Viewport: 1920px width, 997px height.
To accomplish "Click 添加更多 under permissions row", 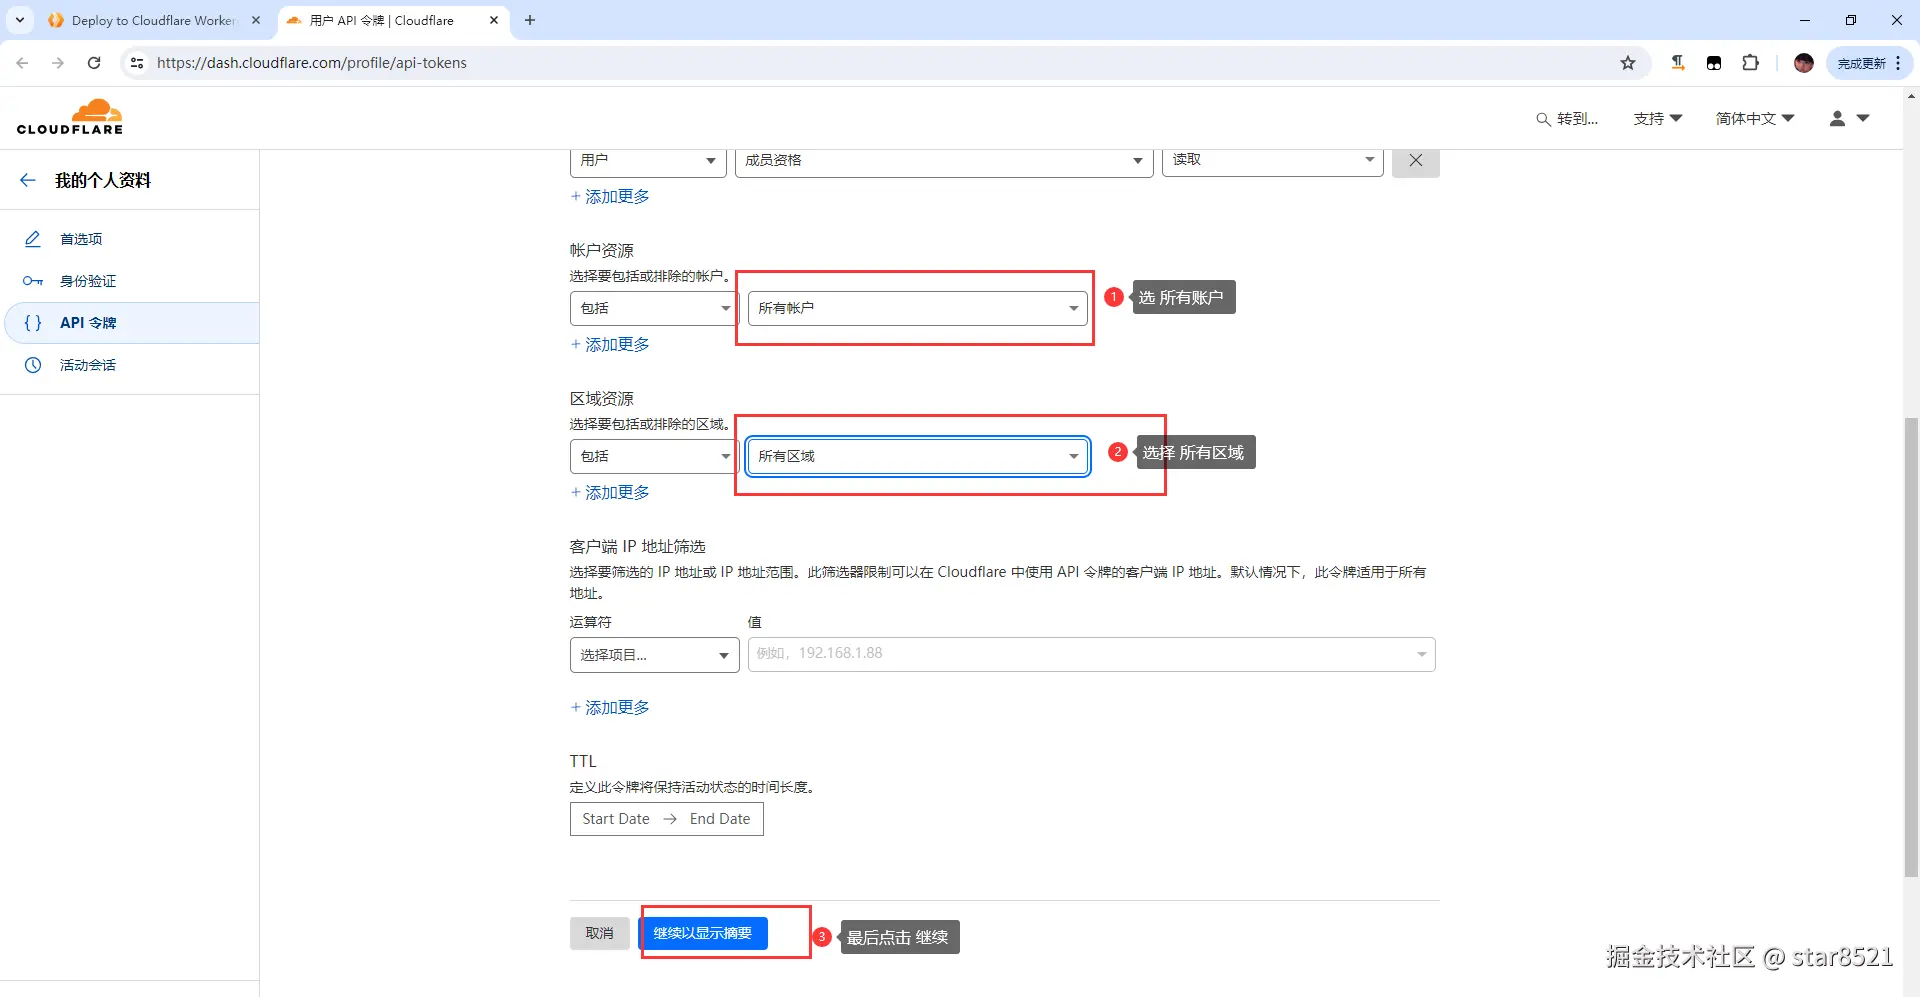I will tap(610, 197).
